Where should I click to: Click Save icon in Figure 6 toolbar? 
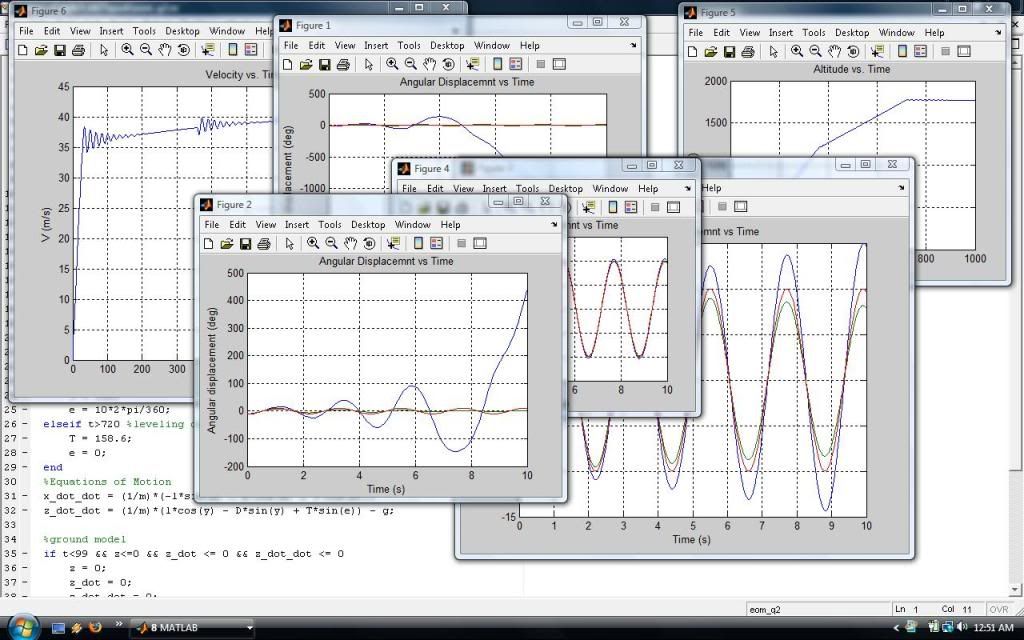pos(59,50)
